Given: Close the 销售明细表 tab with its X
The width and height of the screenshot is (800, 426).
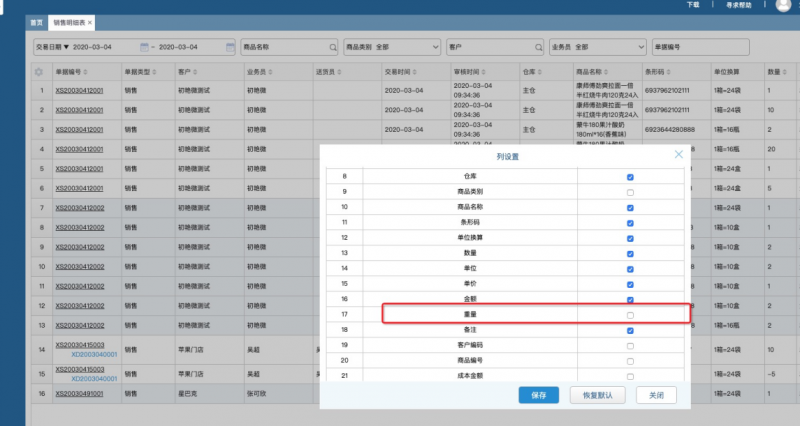Looking at the screenshot, I should tap(90, 21).
